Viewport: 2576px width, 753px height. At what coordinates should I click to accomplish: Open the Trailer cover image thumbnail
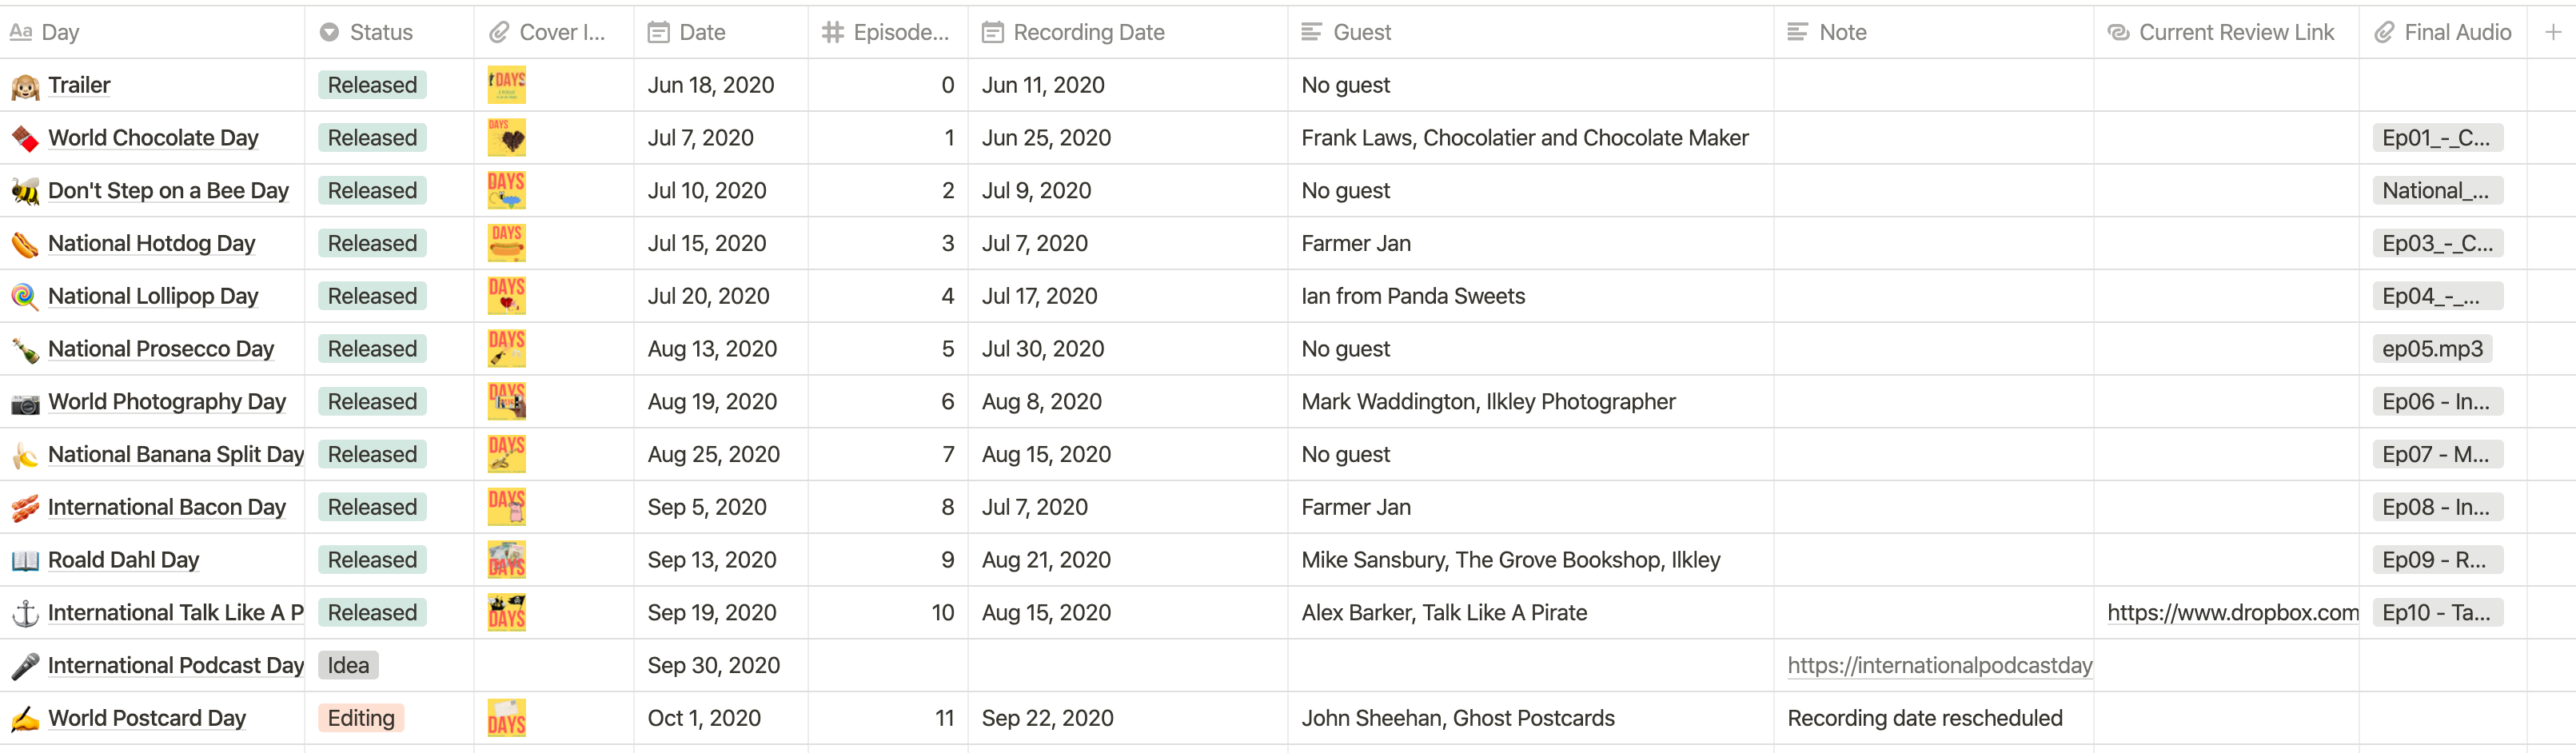507,85
